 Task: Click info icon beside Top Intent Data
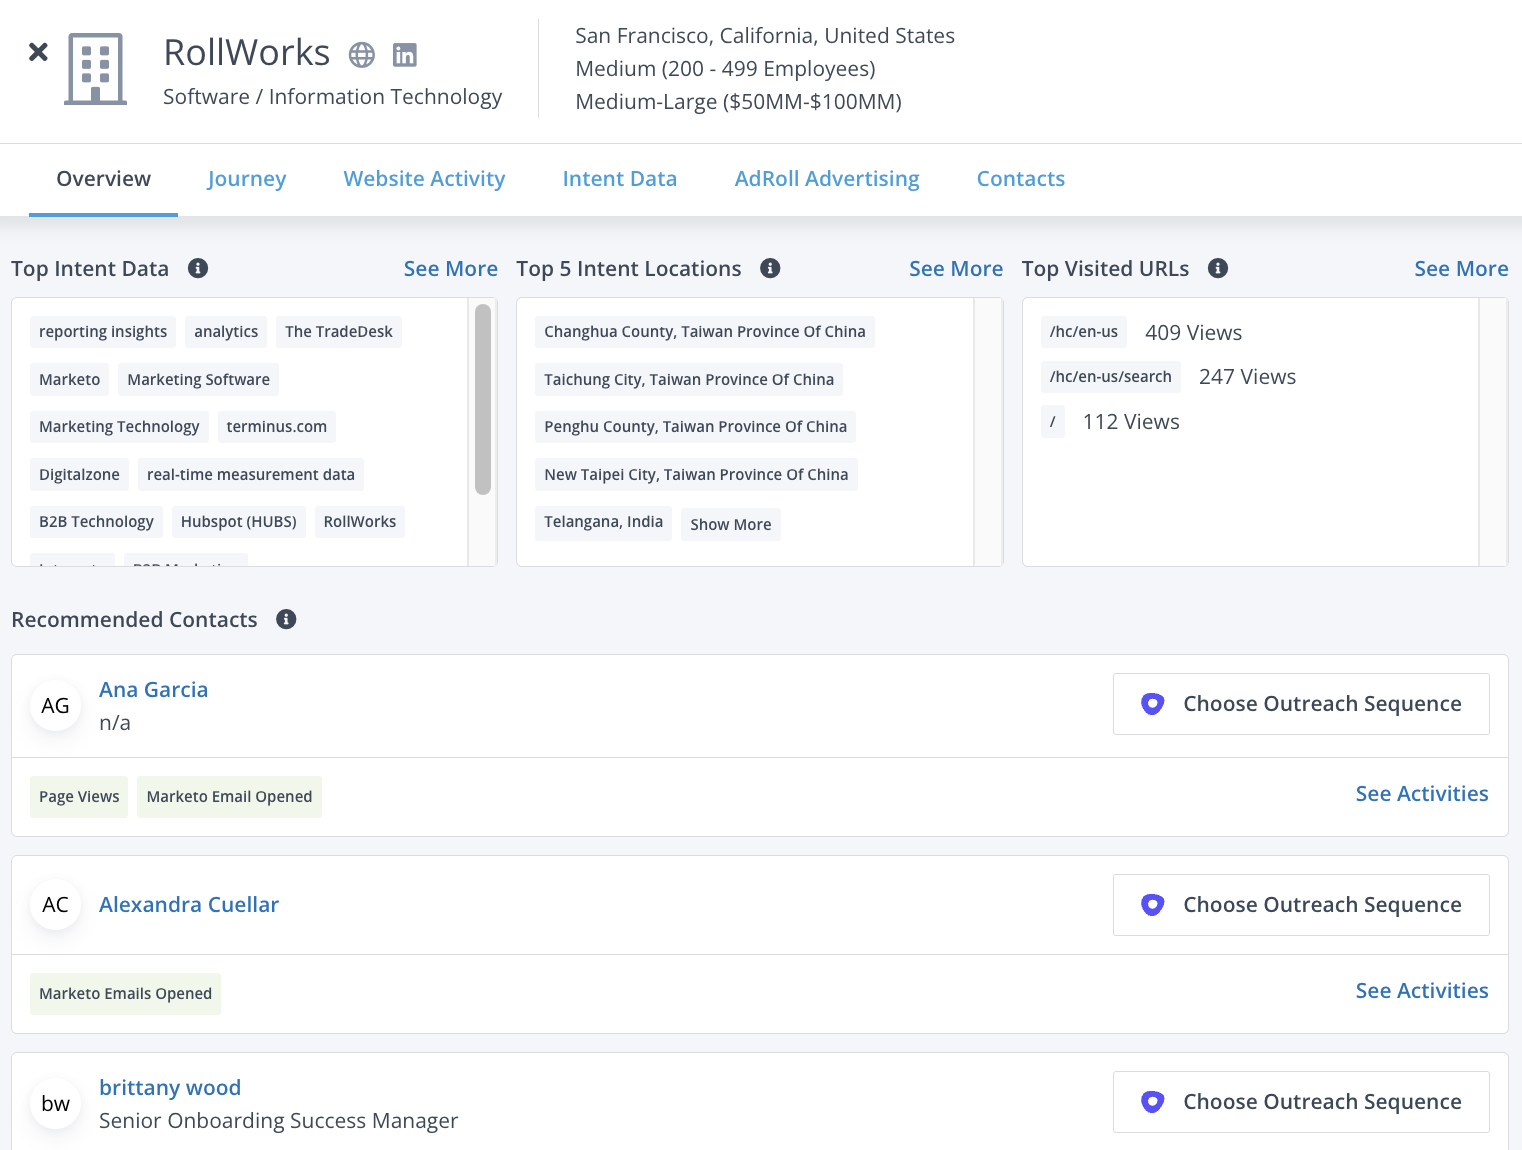[198, 268]
